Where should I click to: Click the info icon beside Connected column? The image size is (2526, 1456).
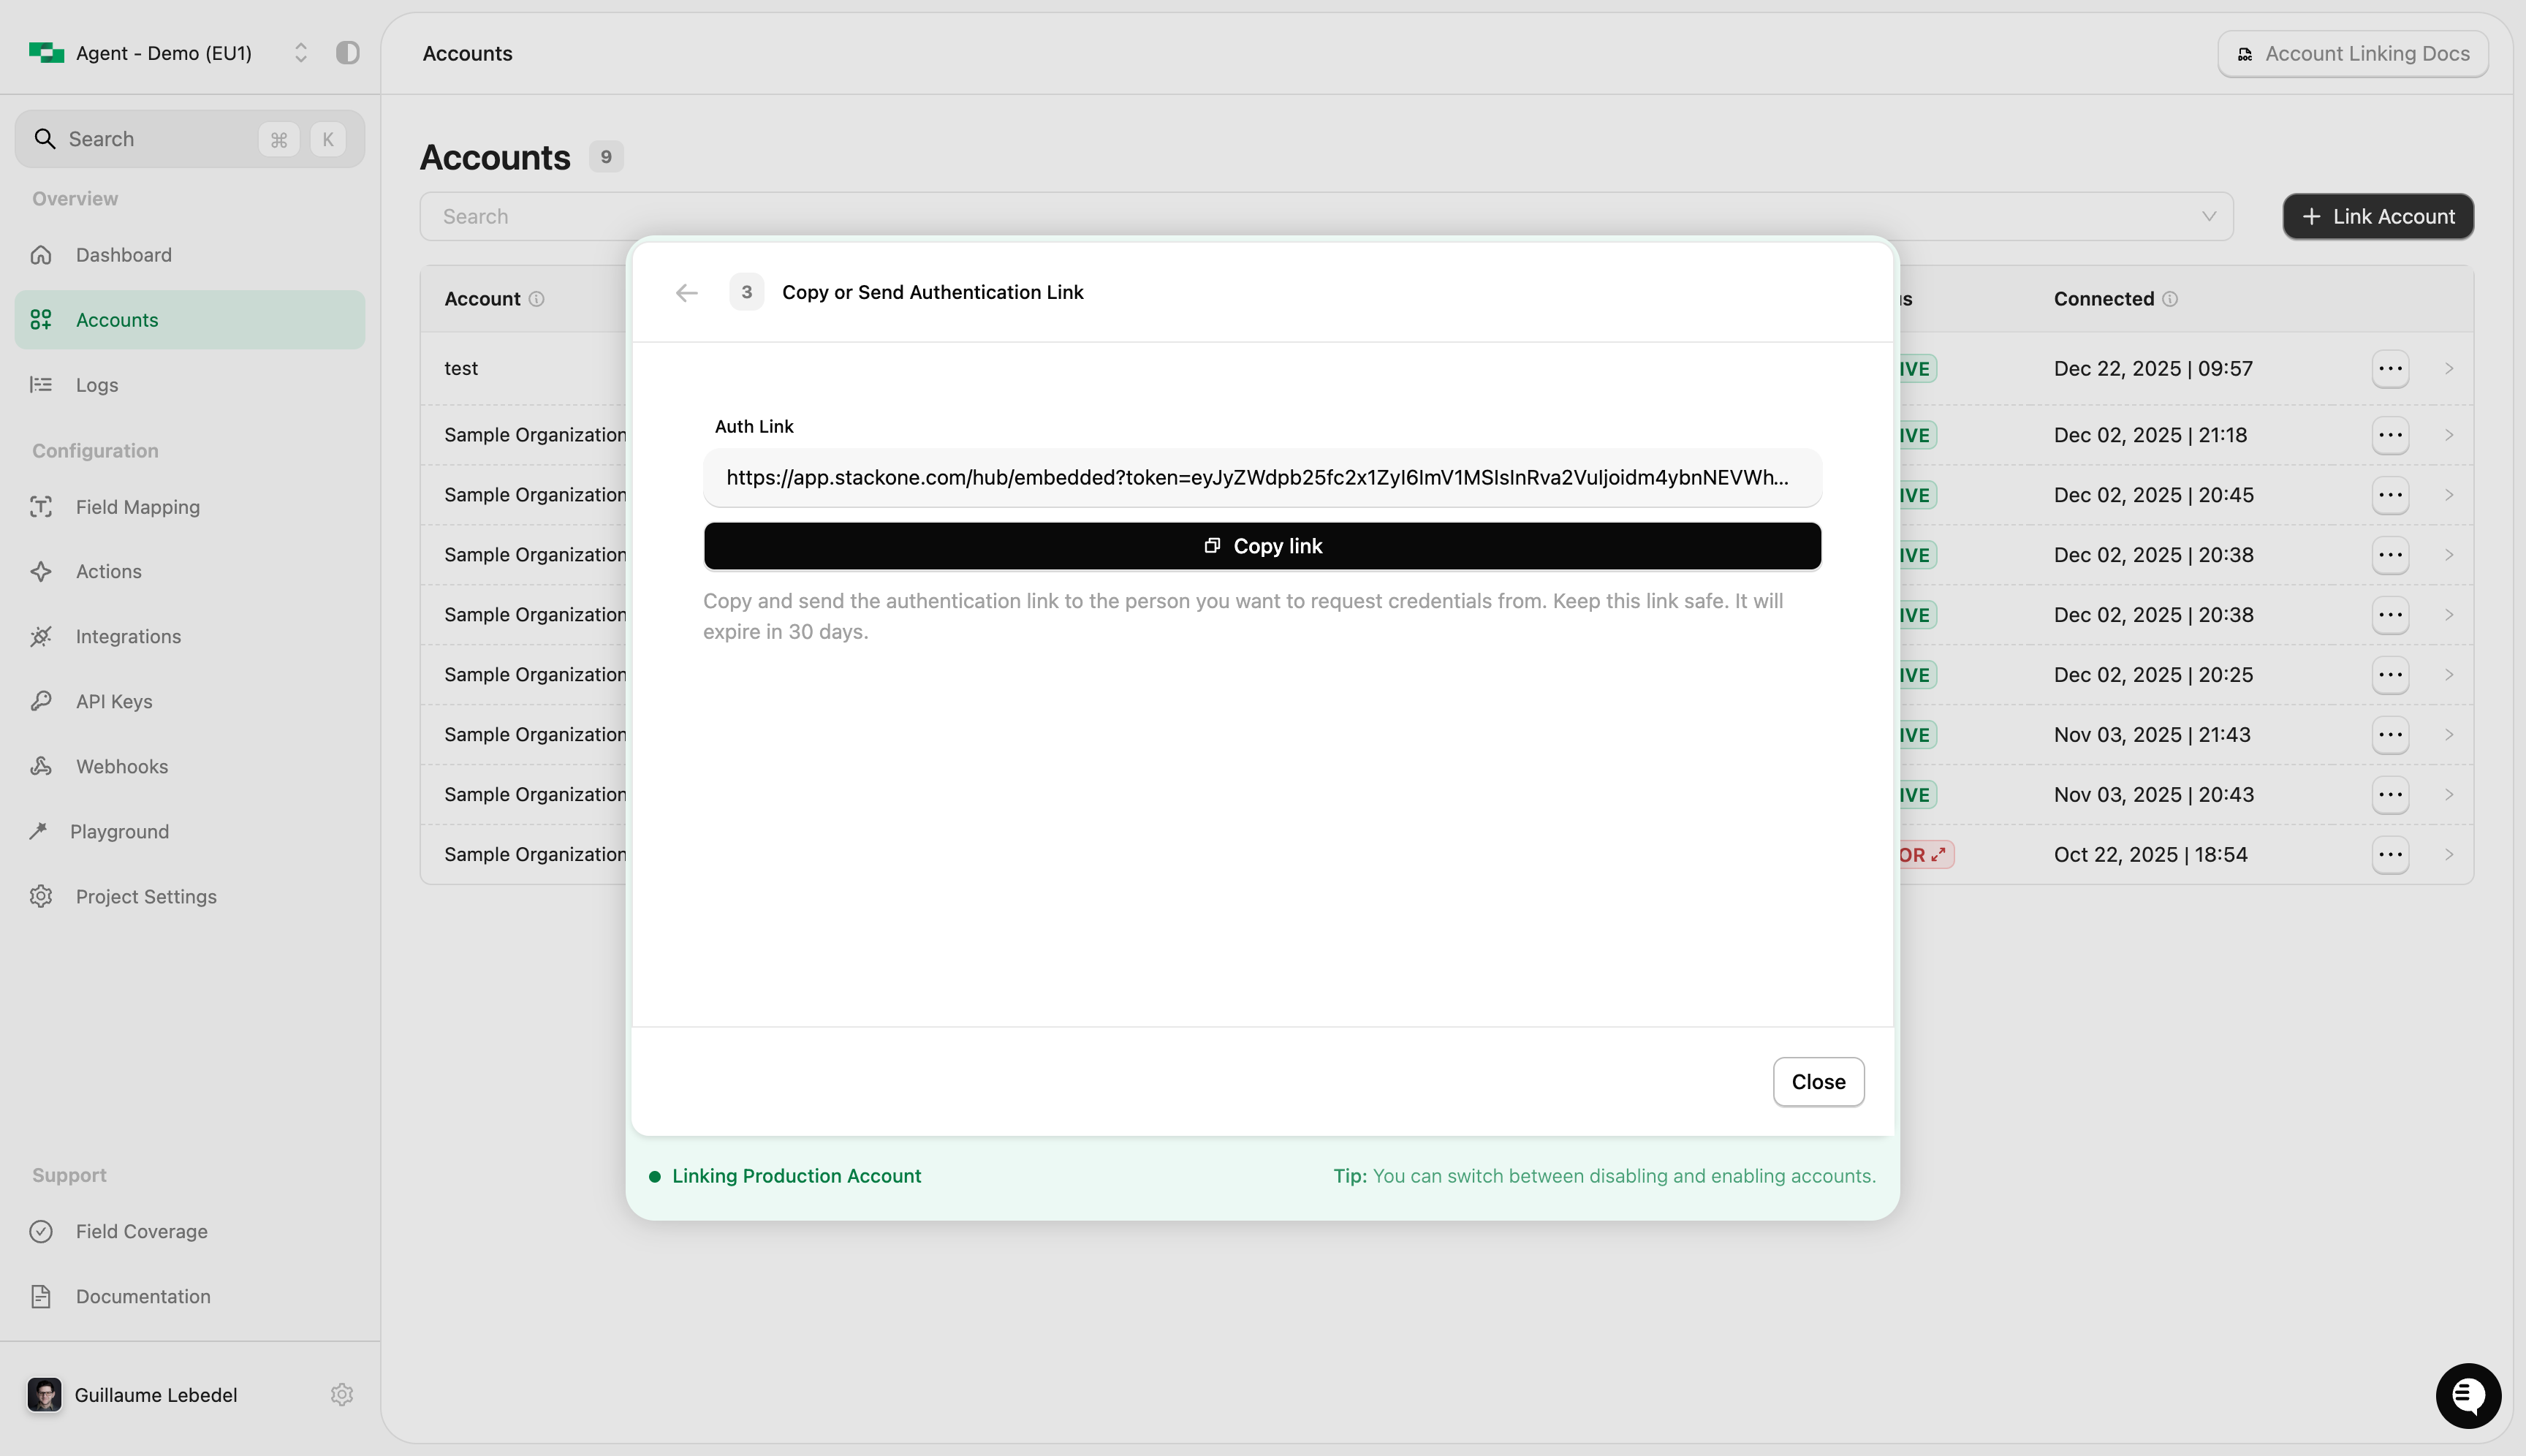[x=2169, y=299]
